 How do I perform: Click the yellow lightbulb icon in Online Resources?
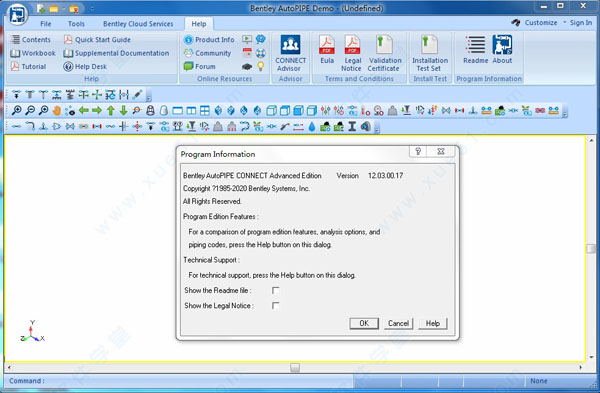261,67
